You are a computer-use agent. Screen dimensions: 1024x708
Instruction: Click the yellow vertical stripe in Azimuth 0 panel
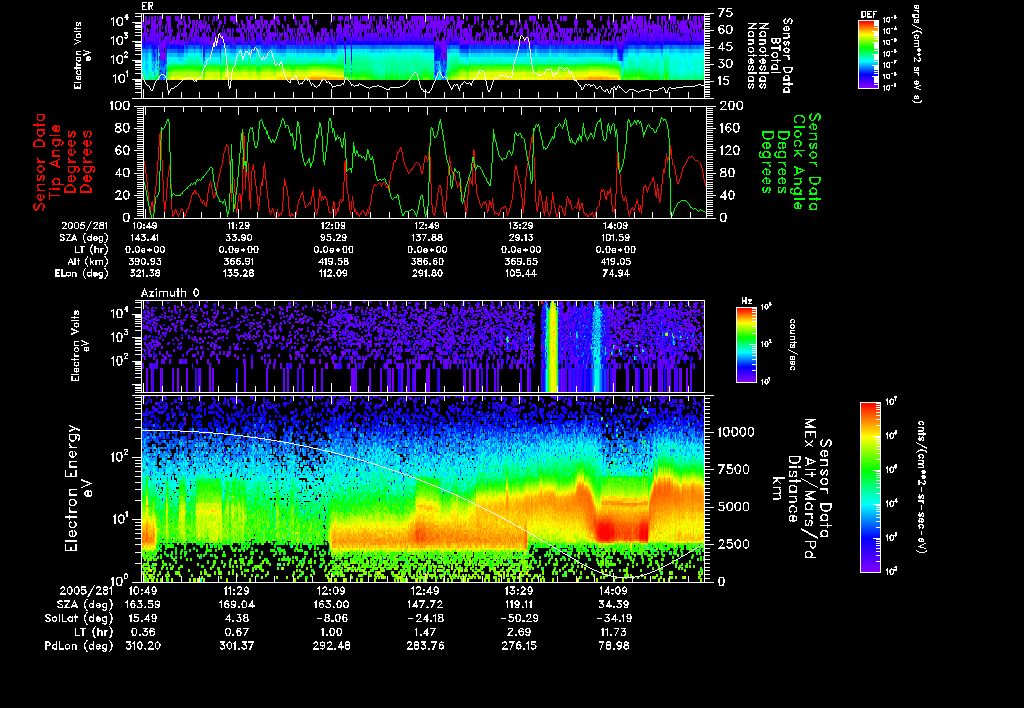(x=552, y=346)
